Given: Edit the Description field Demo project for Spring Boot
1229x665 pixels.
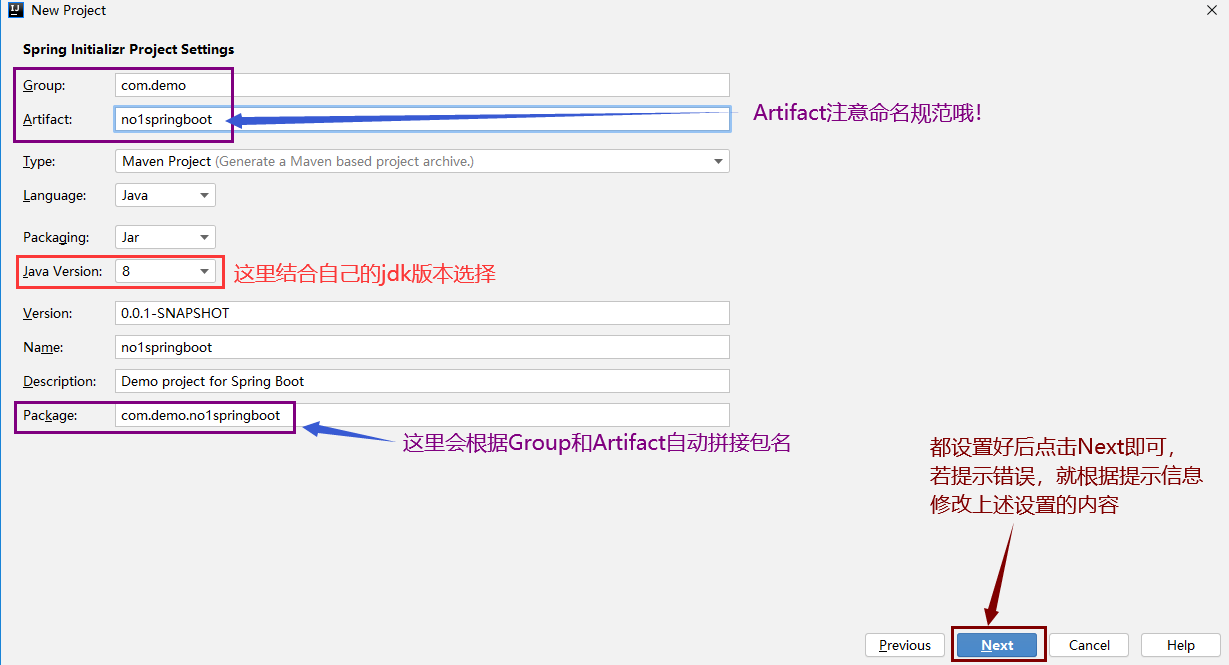Looking at the screenshot, I should point(422,381).
